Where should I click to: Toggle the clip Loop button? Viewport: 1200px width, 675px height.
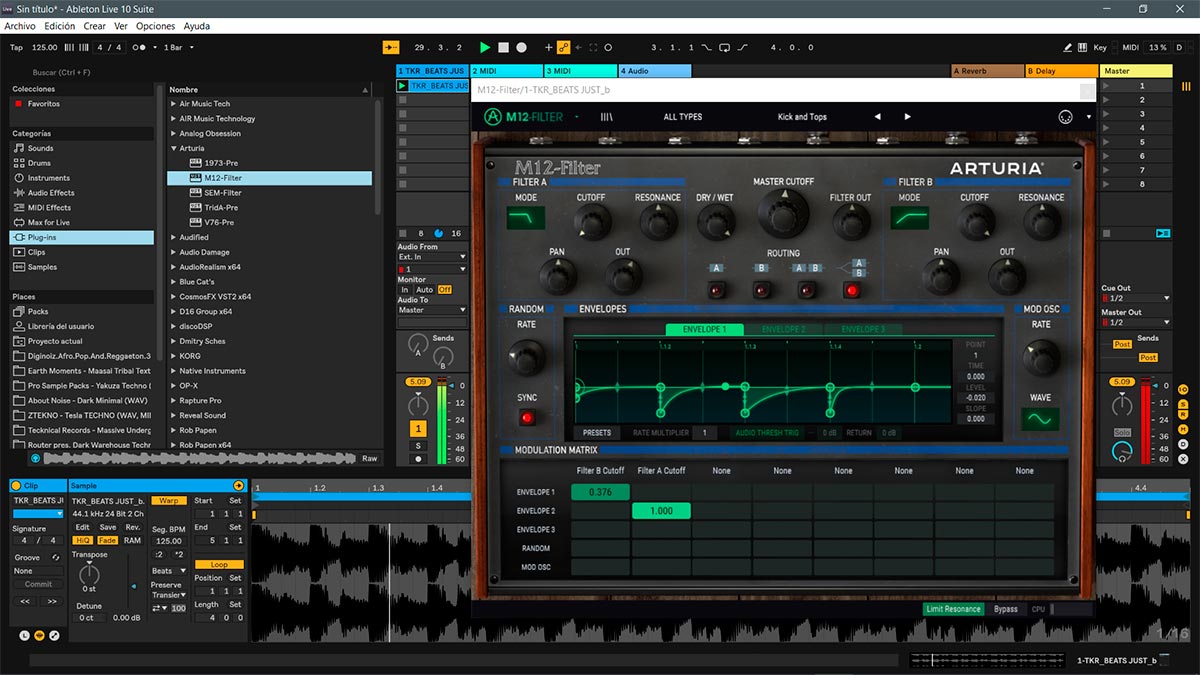[x=218, y=565]
